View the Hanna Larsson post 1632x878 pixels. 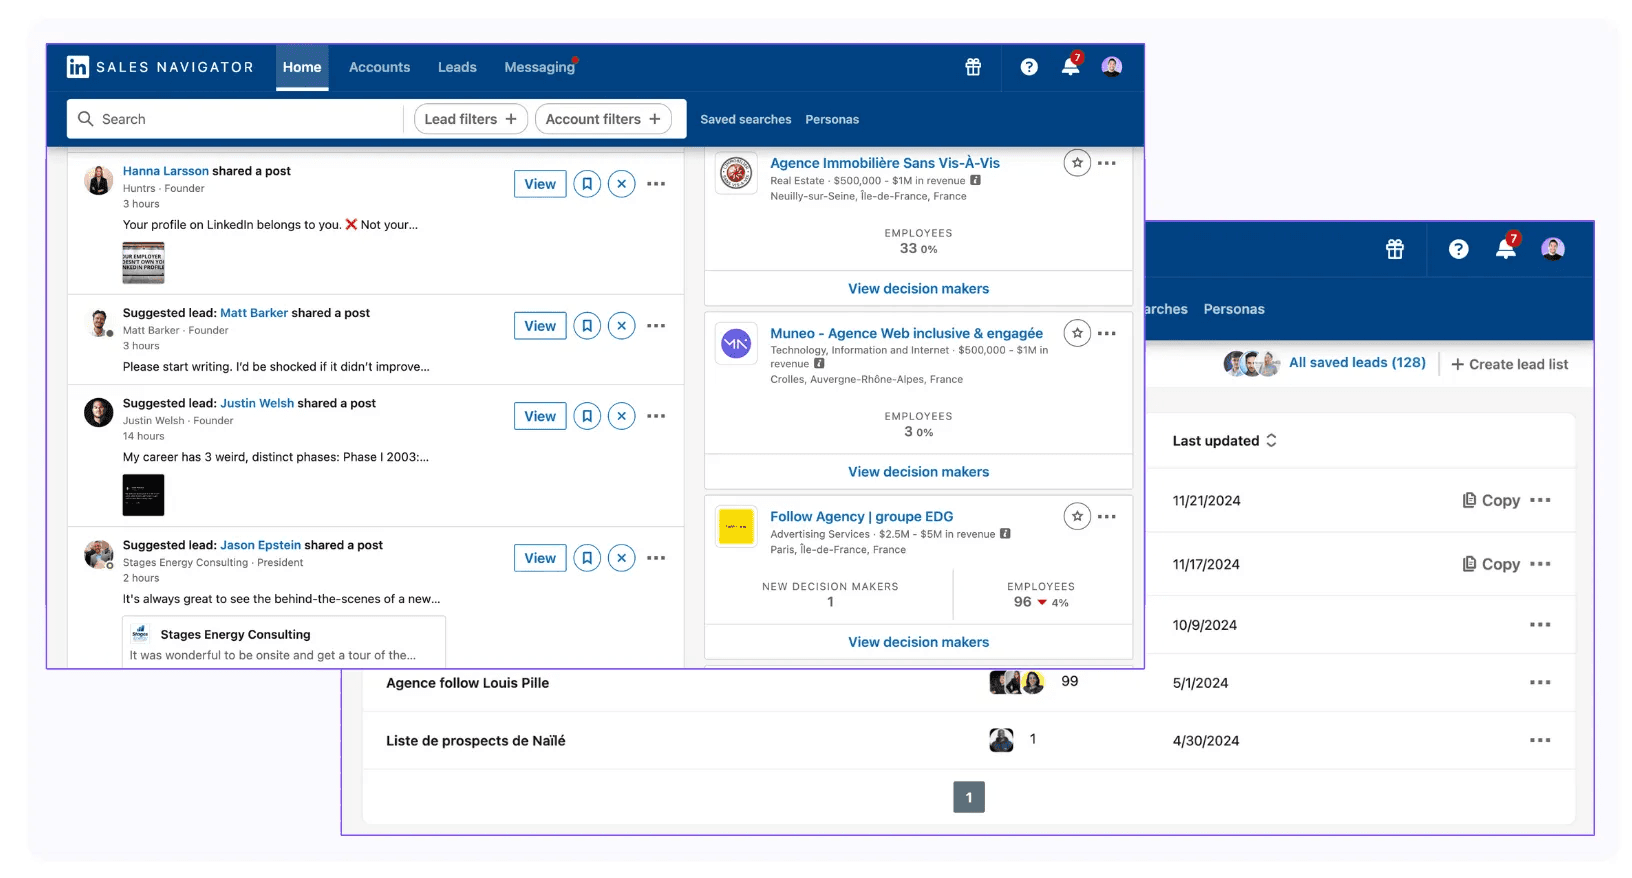click(540, 184)
